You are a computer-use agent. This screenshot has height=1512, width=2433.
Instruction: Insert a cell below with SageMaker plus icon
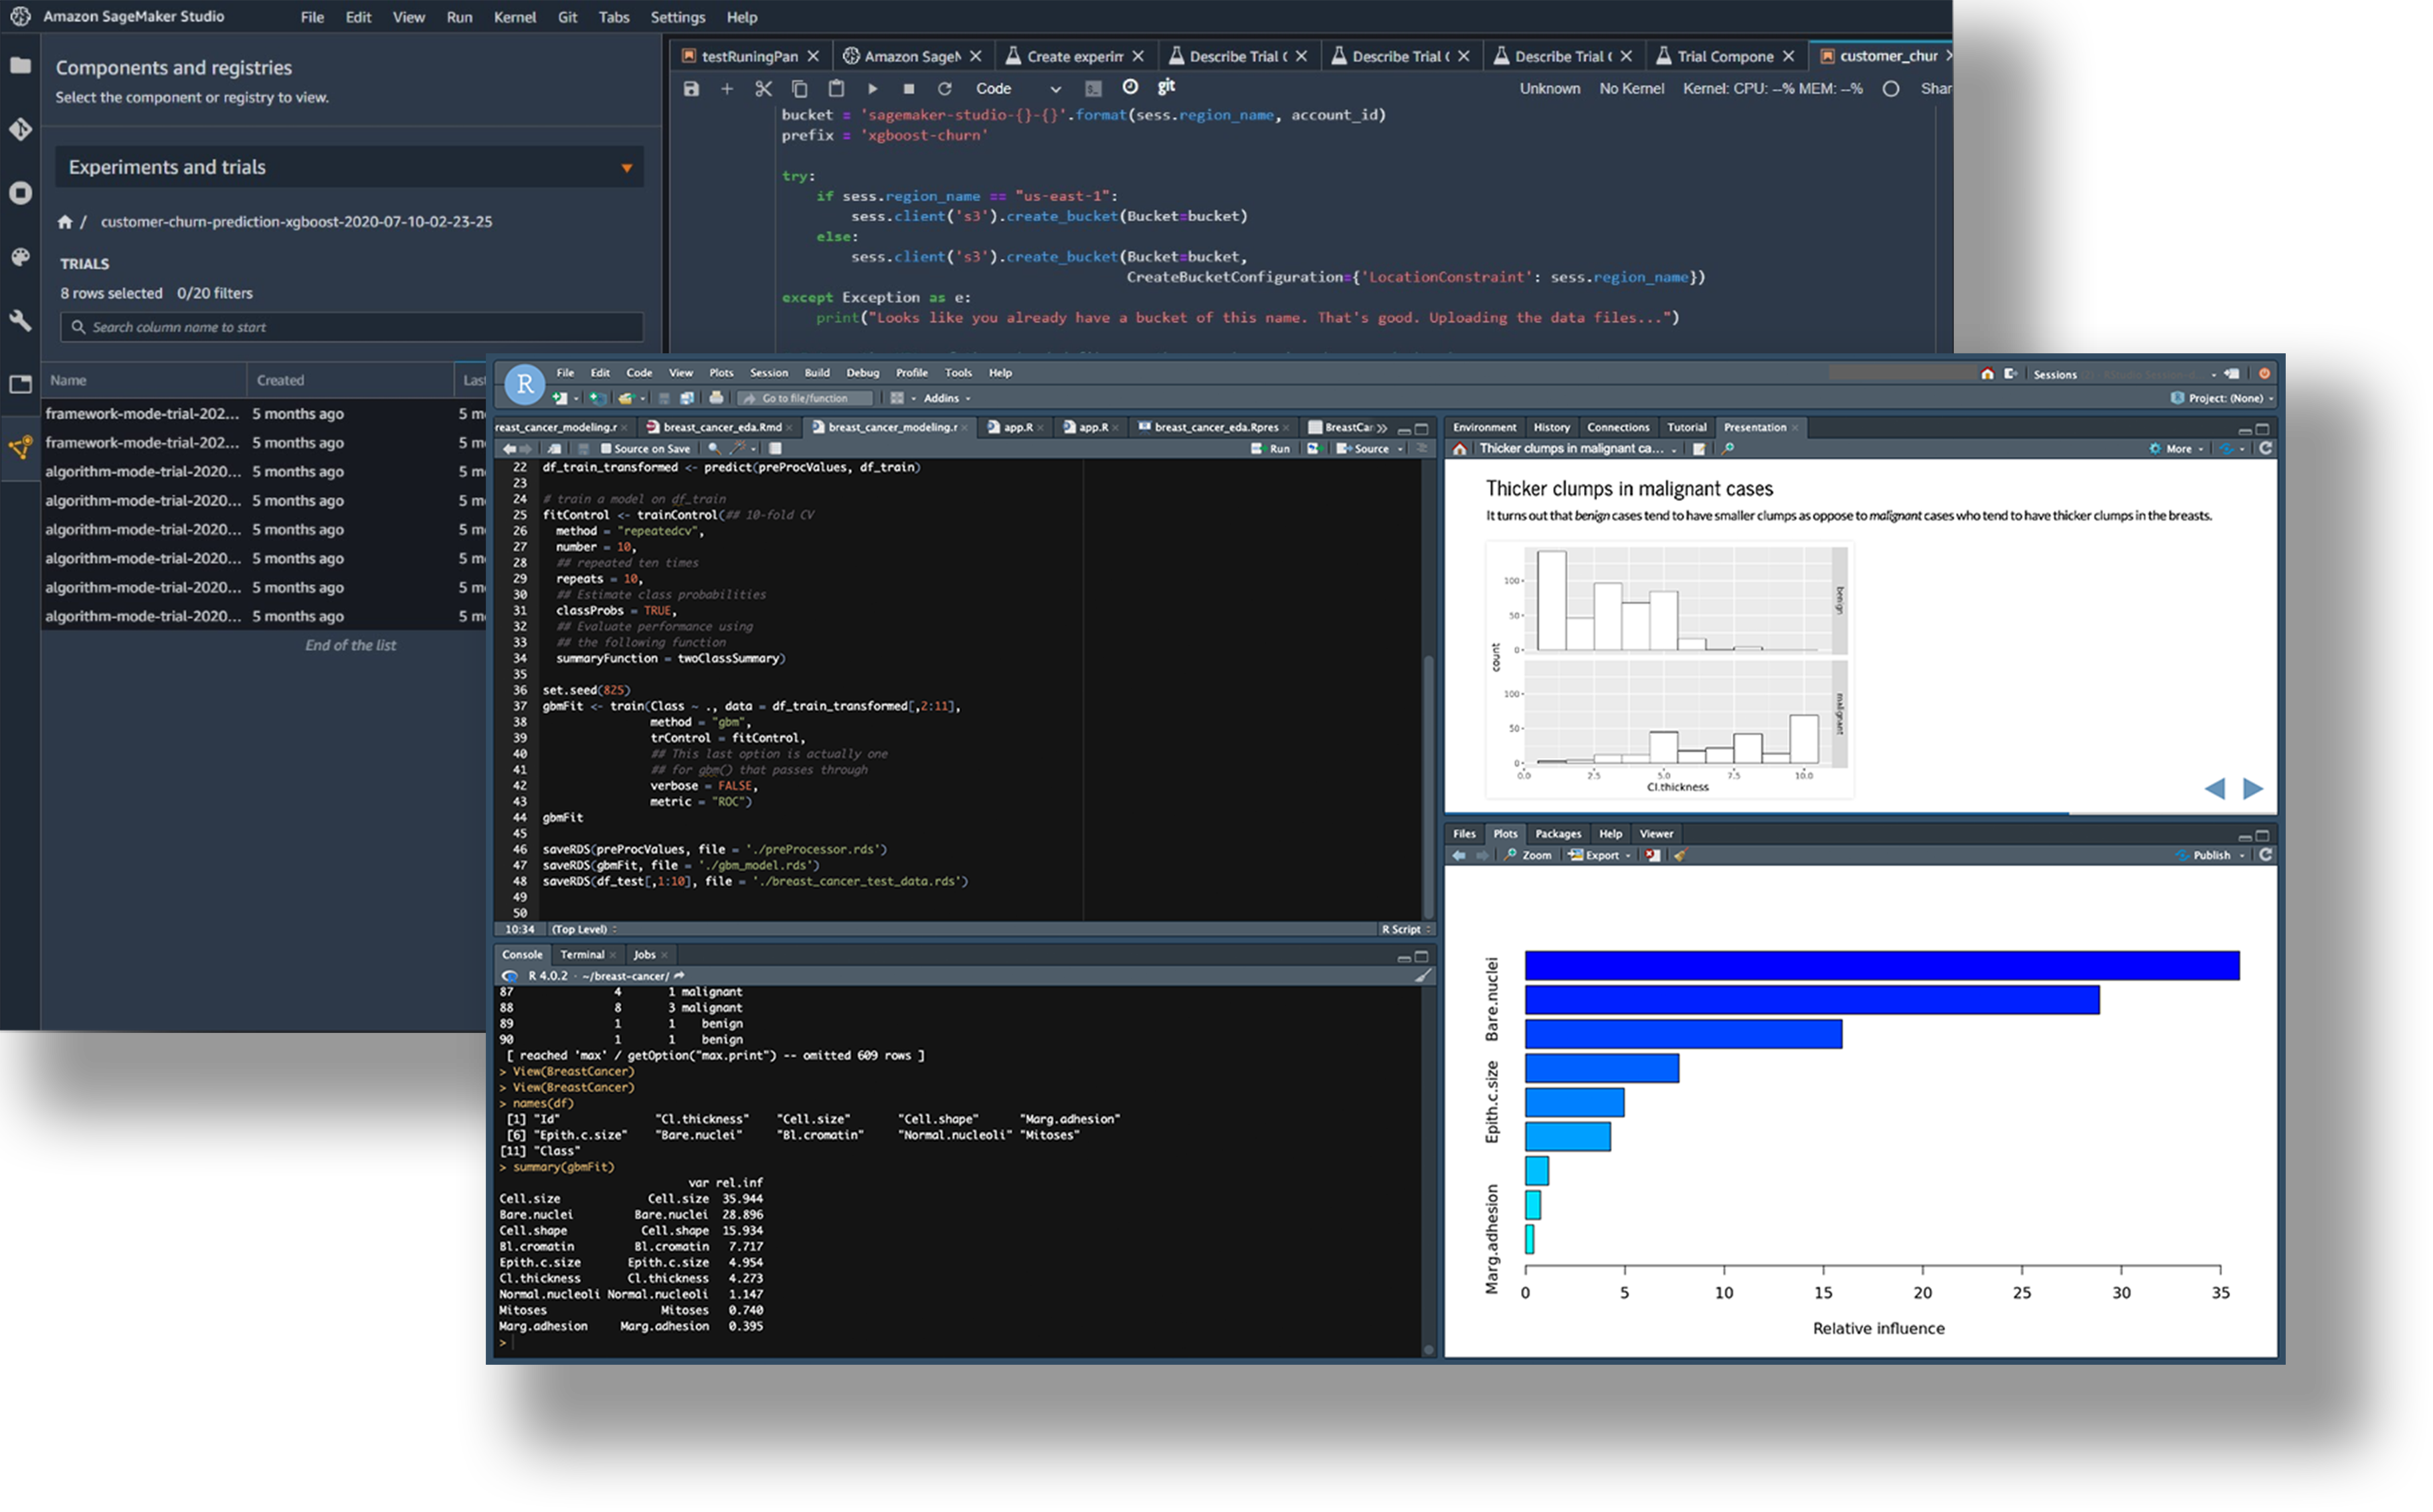coord(727,89)
